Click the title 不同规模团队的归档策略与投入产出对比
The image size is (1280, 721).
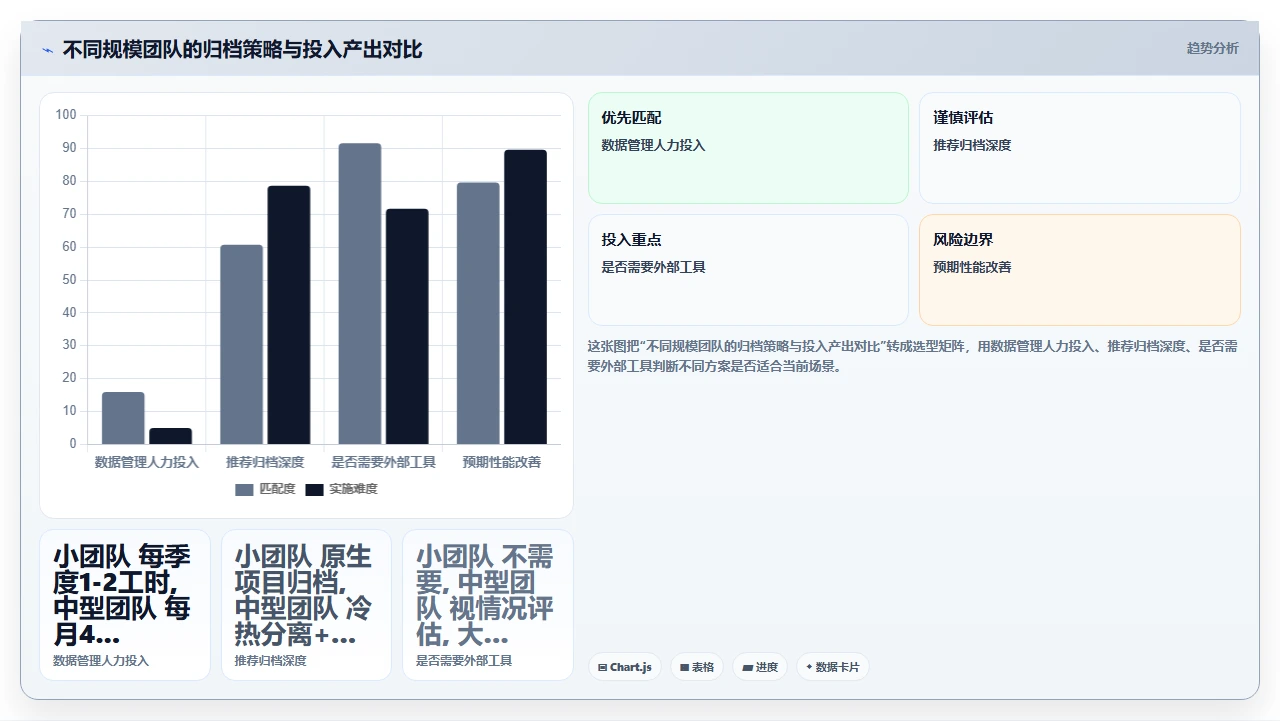[242, 49]
